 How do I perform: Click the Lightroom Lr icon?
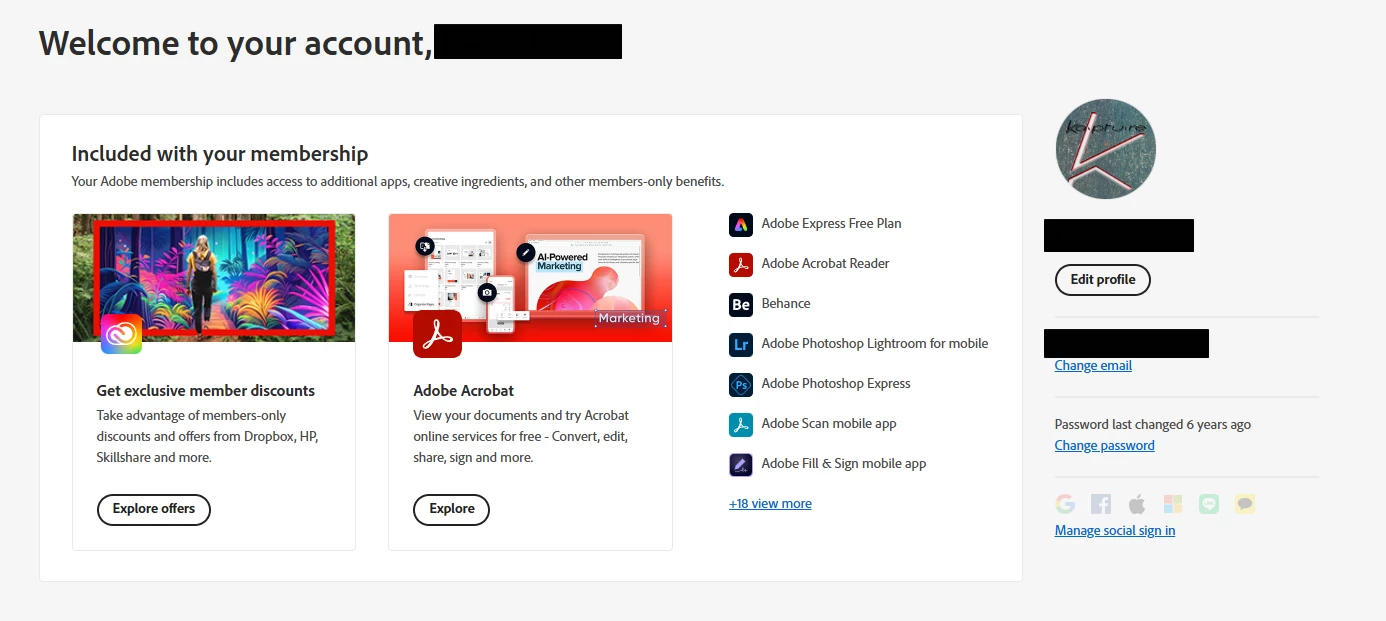[x=741, y=344]
